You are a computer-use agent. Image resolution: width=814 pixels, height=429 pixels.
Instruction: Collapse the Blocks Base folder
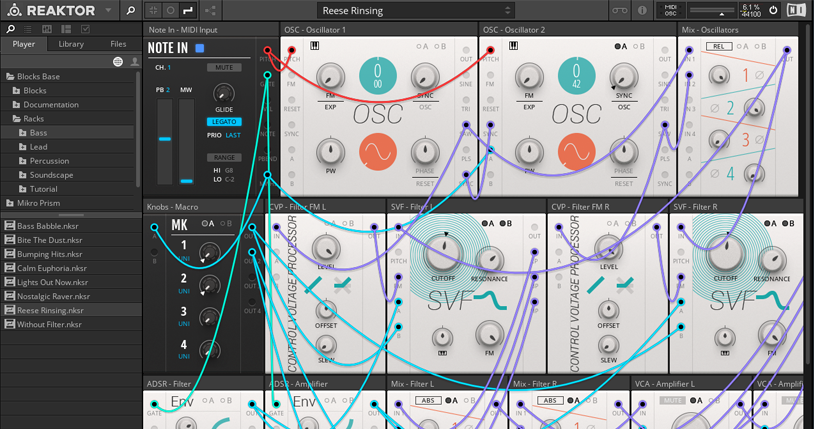(x=10, y=77)
